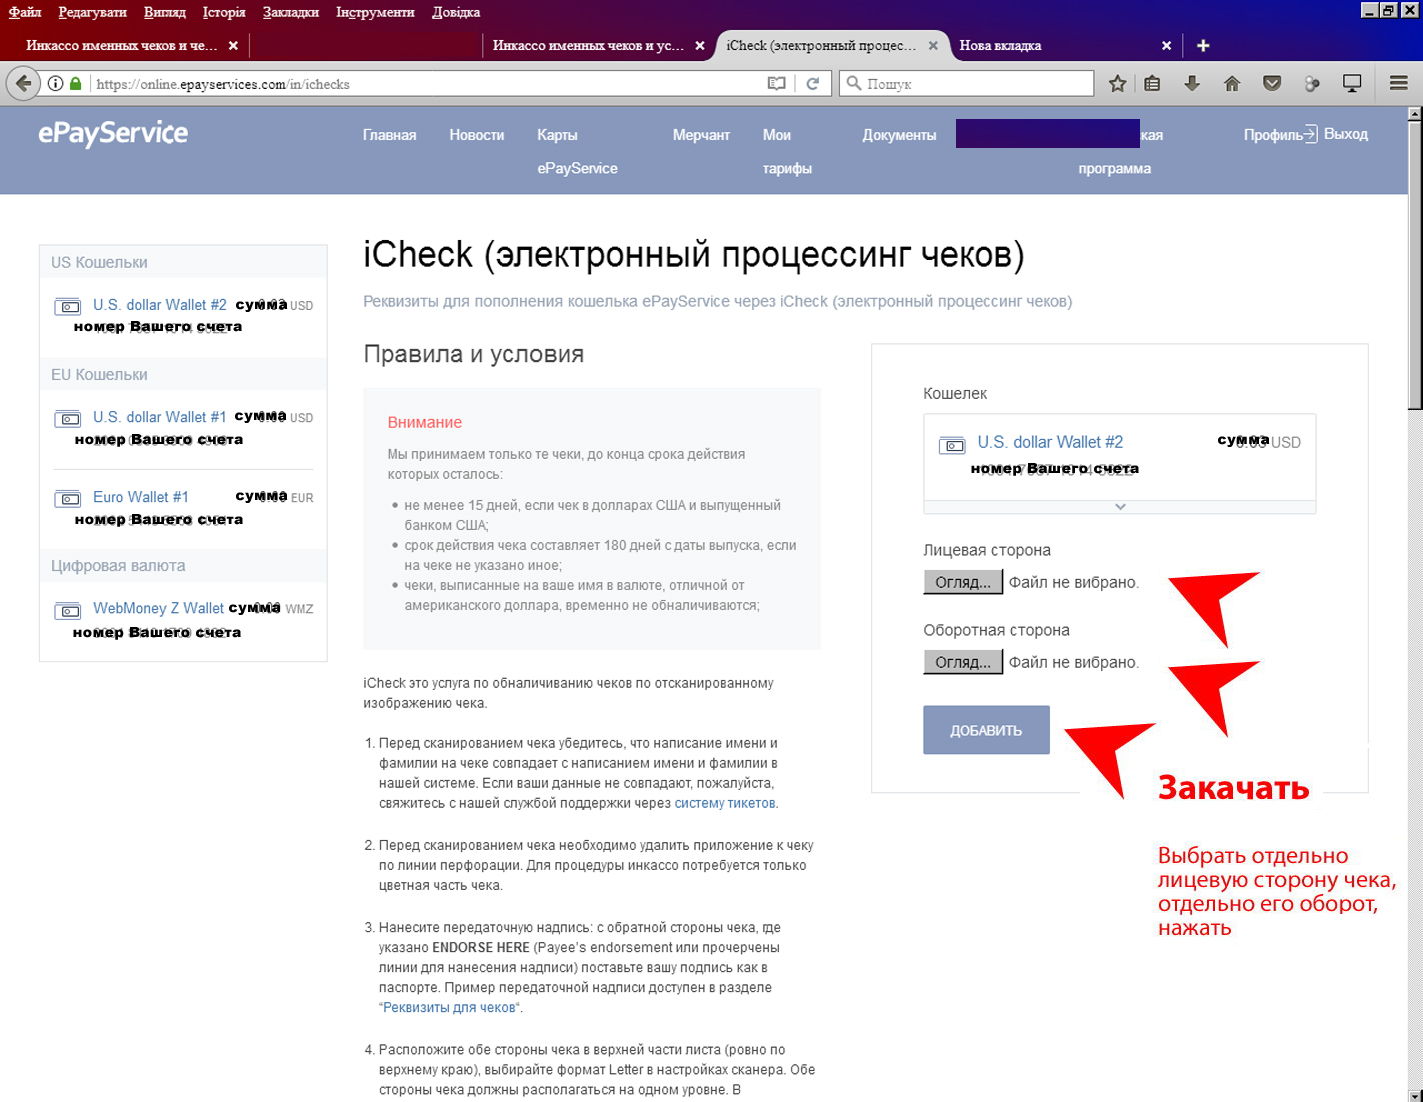1423x1102 pixels.
Task: Open Карты ePayService navigation item
Action: pyautogui.click(x=577, y=151)
